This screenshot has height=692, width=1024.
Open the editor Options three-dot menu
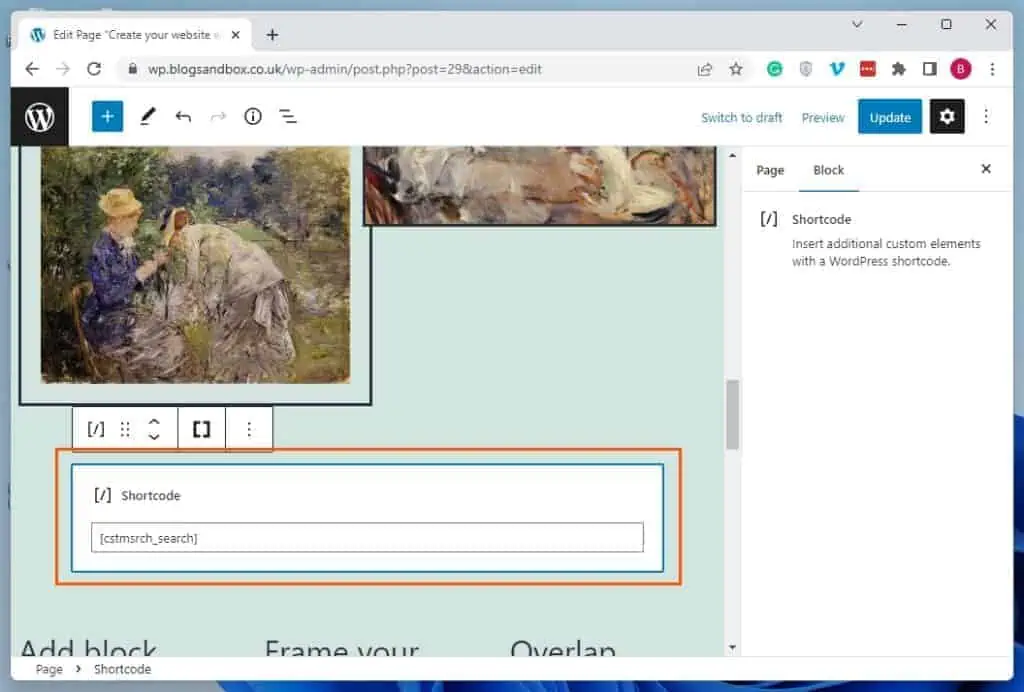point(986,117)
